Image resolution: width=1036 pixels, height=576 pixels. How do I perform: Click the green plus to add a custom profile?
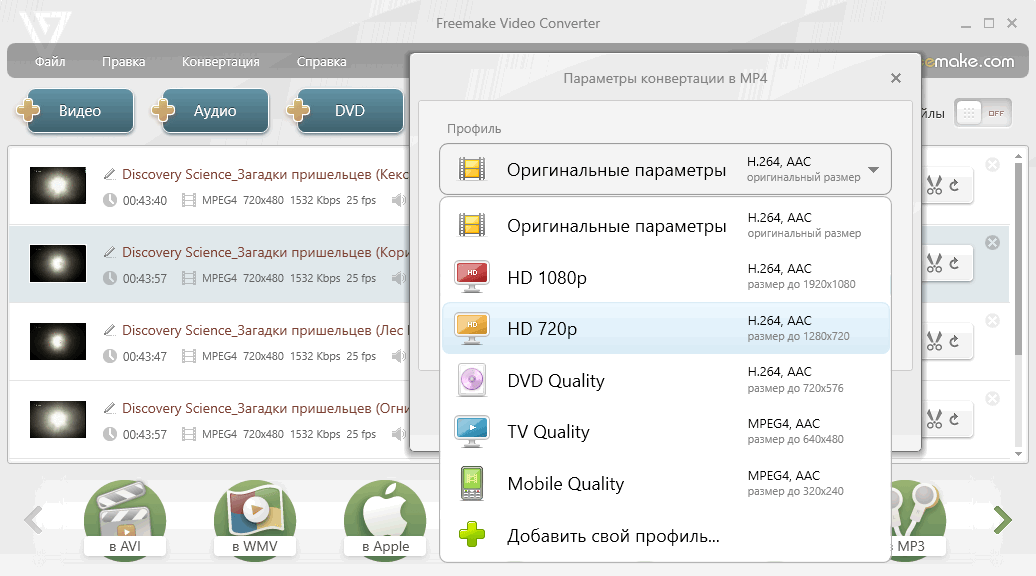pyautogui.click(x=470, y=536)
